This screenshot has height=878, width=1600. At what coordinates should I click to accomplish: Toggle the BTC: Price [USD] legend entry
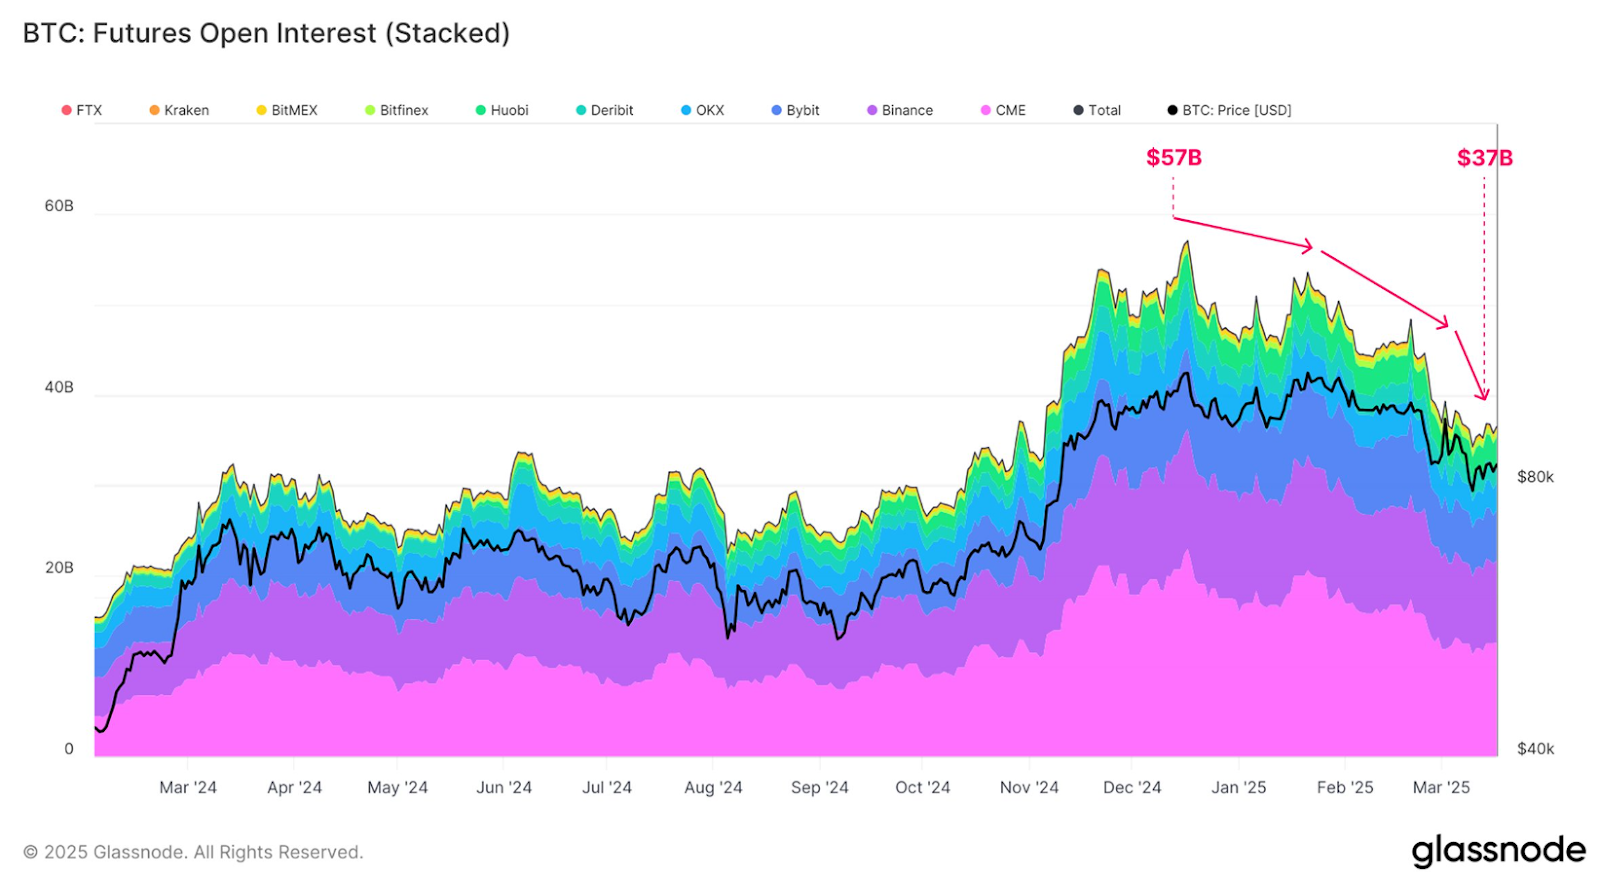click(x=1230, y=110)
